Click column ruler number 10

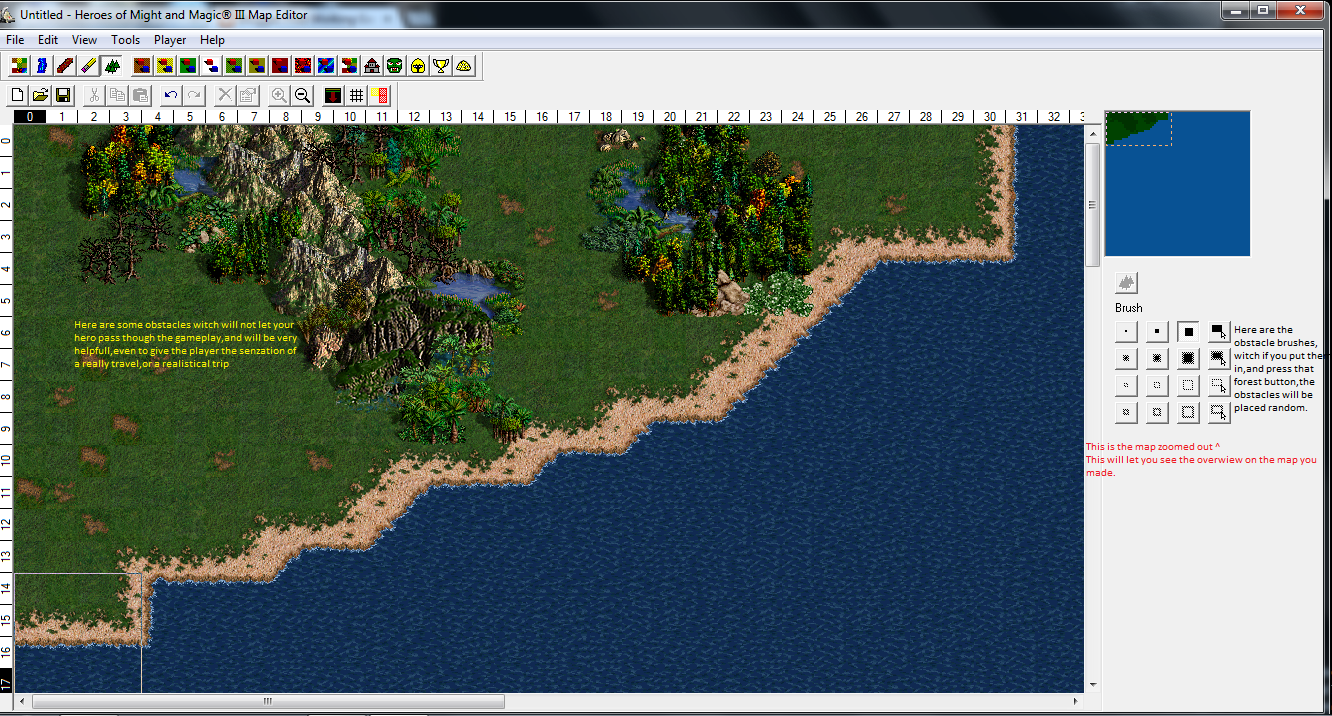point(350,117)
